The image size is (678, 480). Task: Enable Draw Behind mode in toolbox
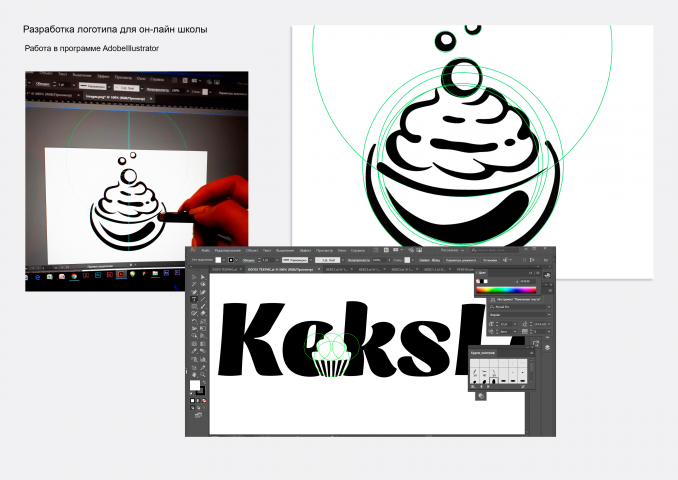tap(198, 408)
